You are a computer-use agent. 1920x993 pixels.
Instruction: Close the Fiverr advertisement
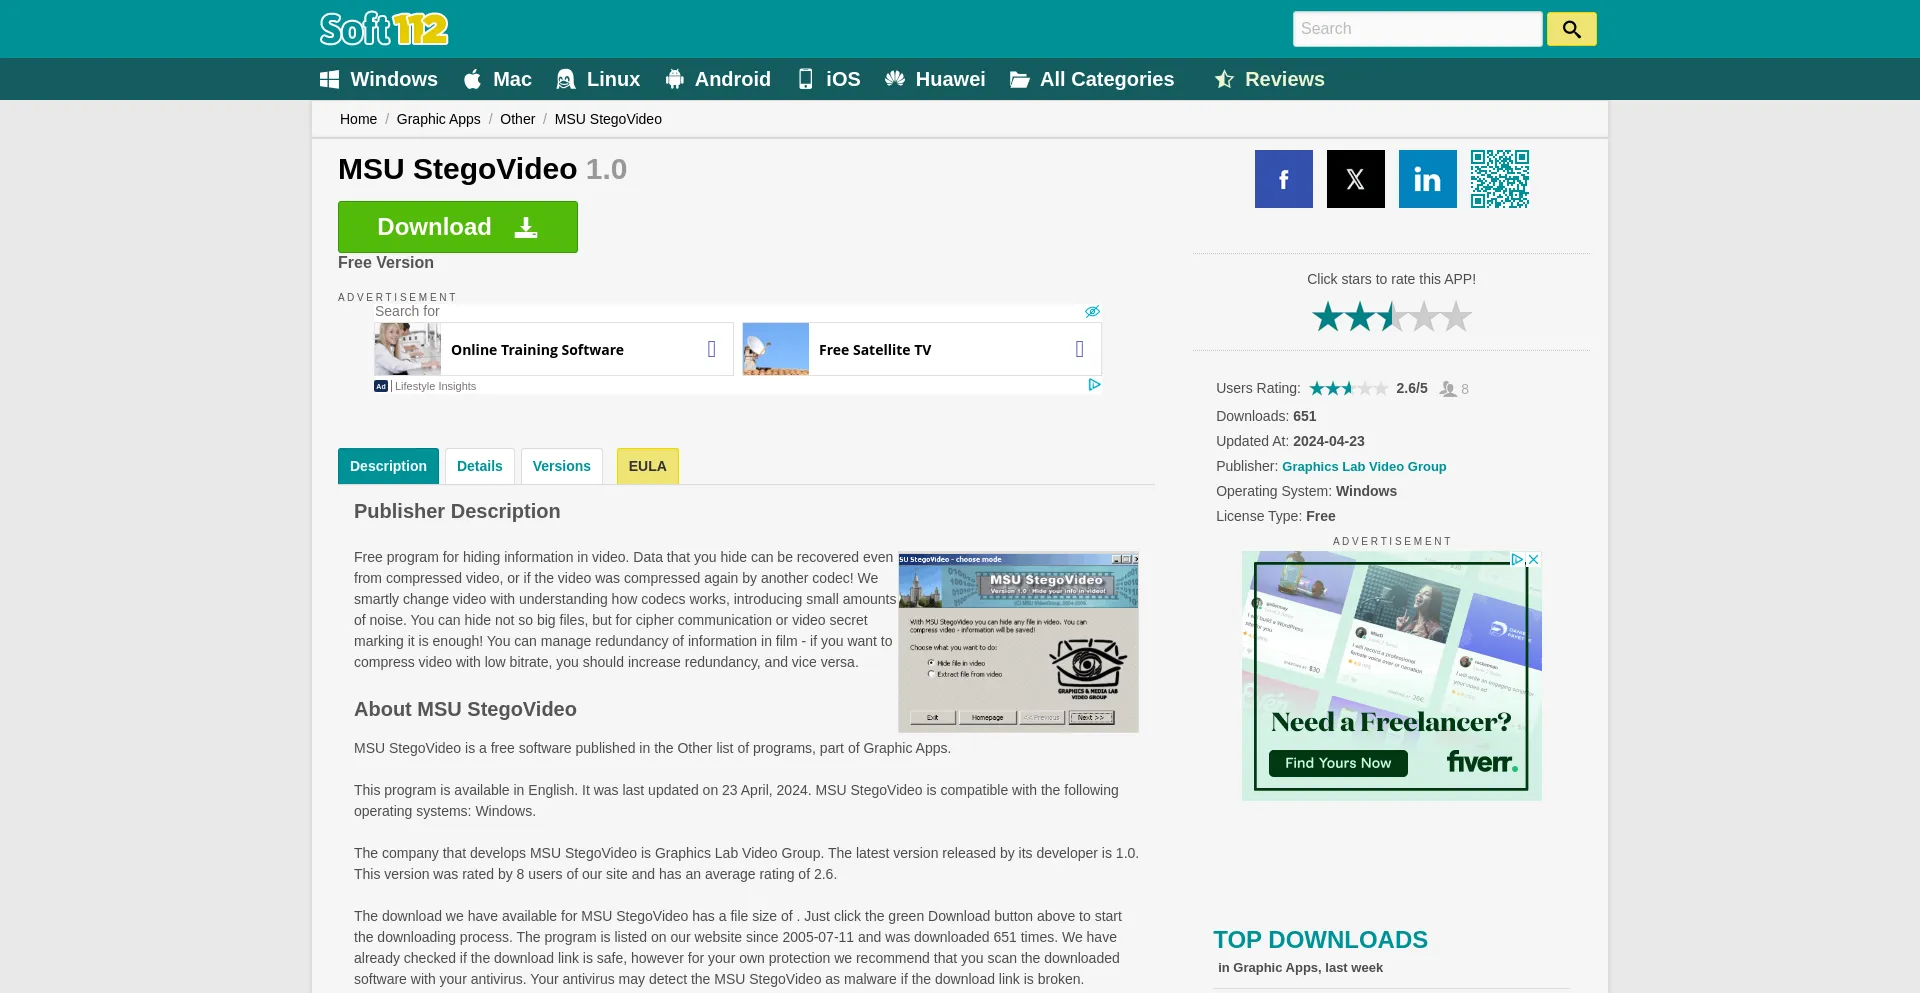pos(1533,560)
